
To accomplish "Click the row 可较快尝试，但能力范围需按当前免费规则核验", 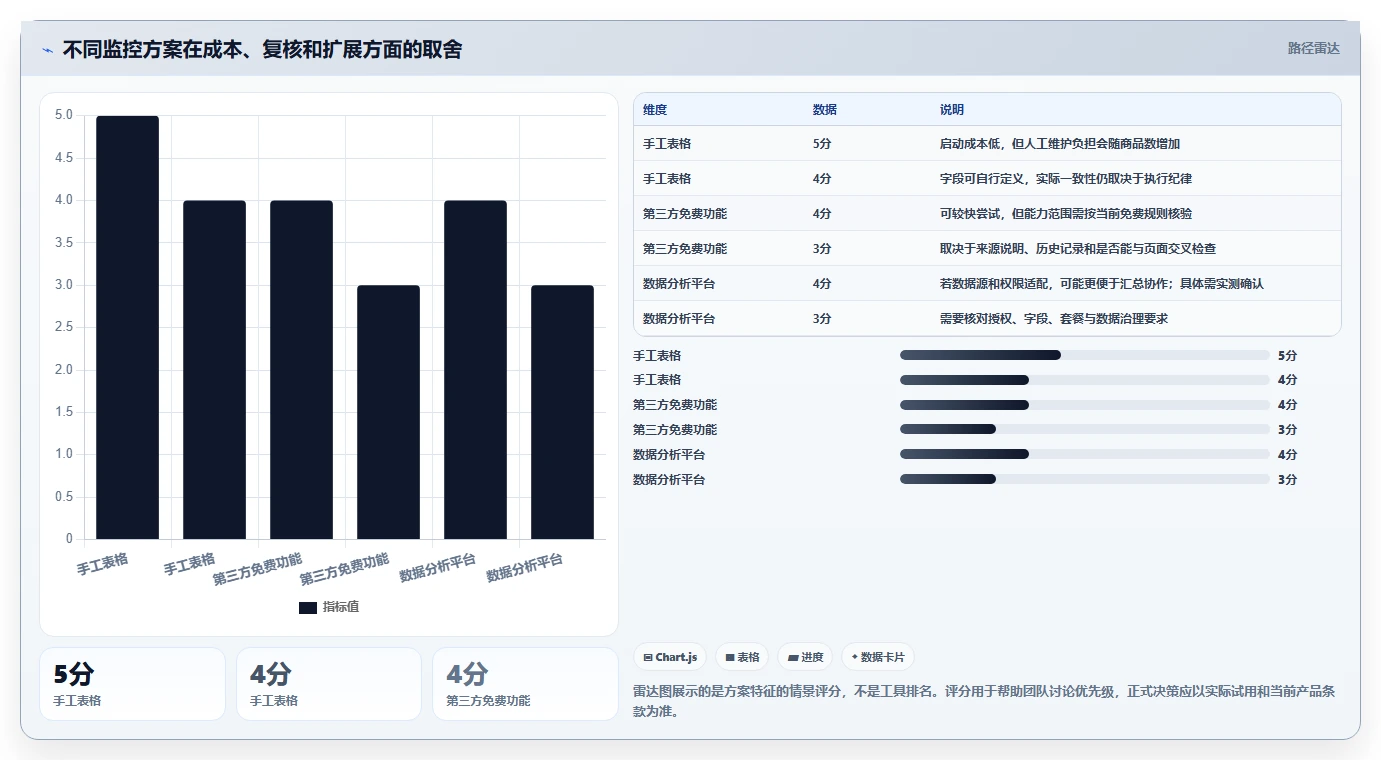I will (987, 214).
